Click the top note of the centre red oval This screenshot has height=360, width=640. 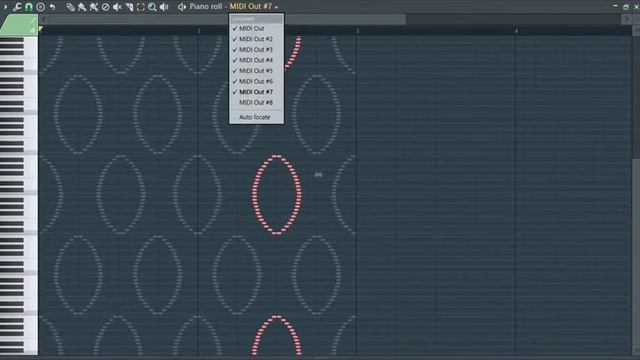[277, 156]
